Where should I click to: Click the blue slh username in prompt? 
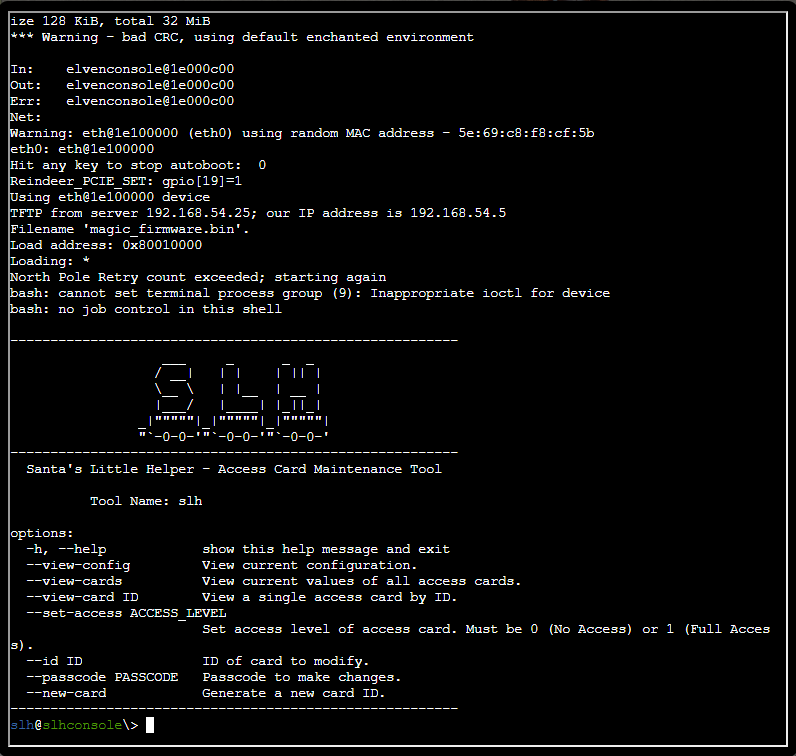(x=22, y=725)
